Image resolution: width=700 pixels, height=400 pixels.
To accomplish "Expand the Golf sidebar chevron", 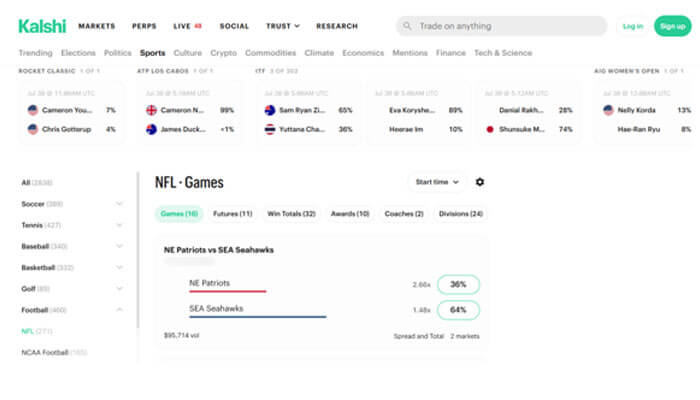I will [x=119, y=288].
